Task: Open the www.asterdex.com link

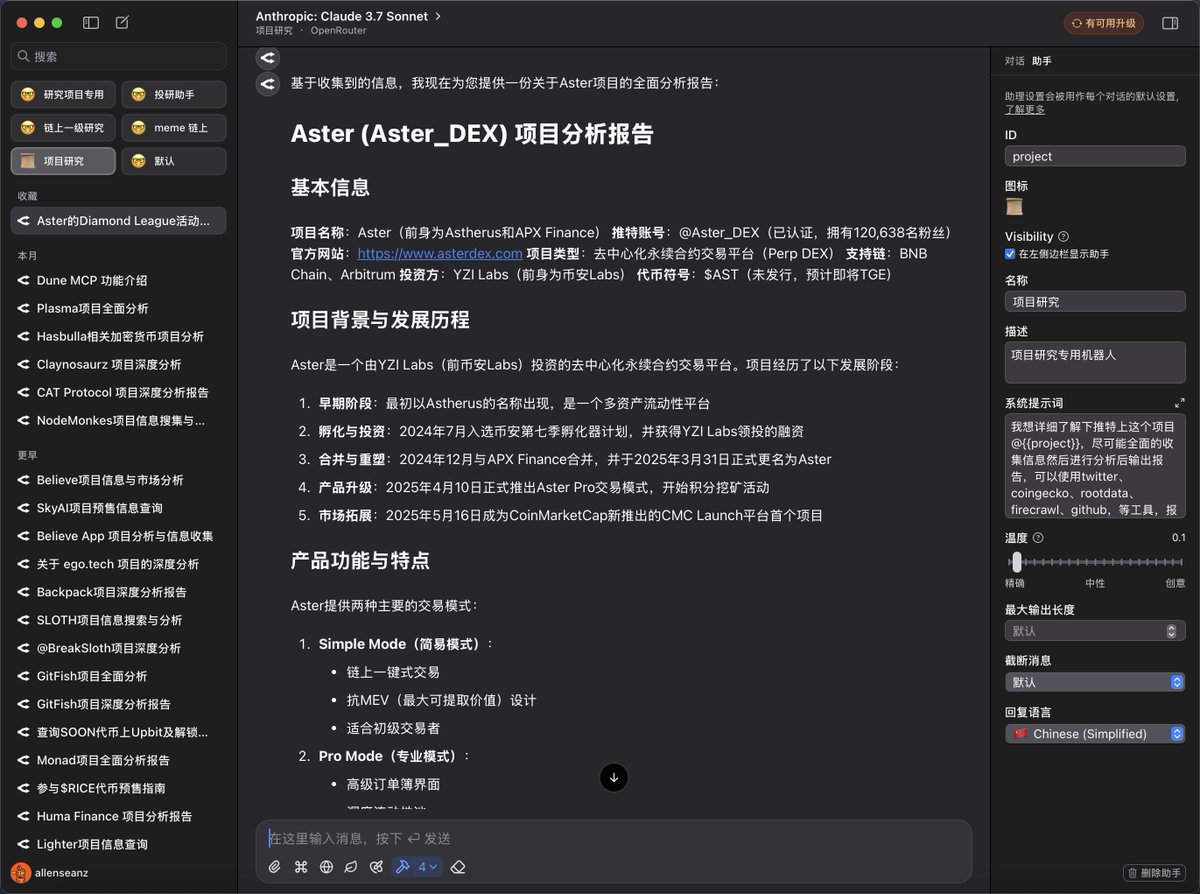Action: pyautogui.click(x=440, y=254)
